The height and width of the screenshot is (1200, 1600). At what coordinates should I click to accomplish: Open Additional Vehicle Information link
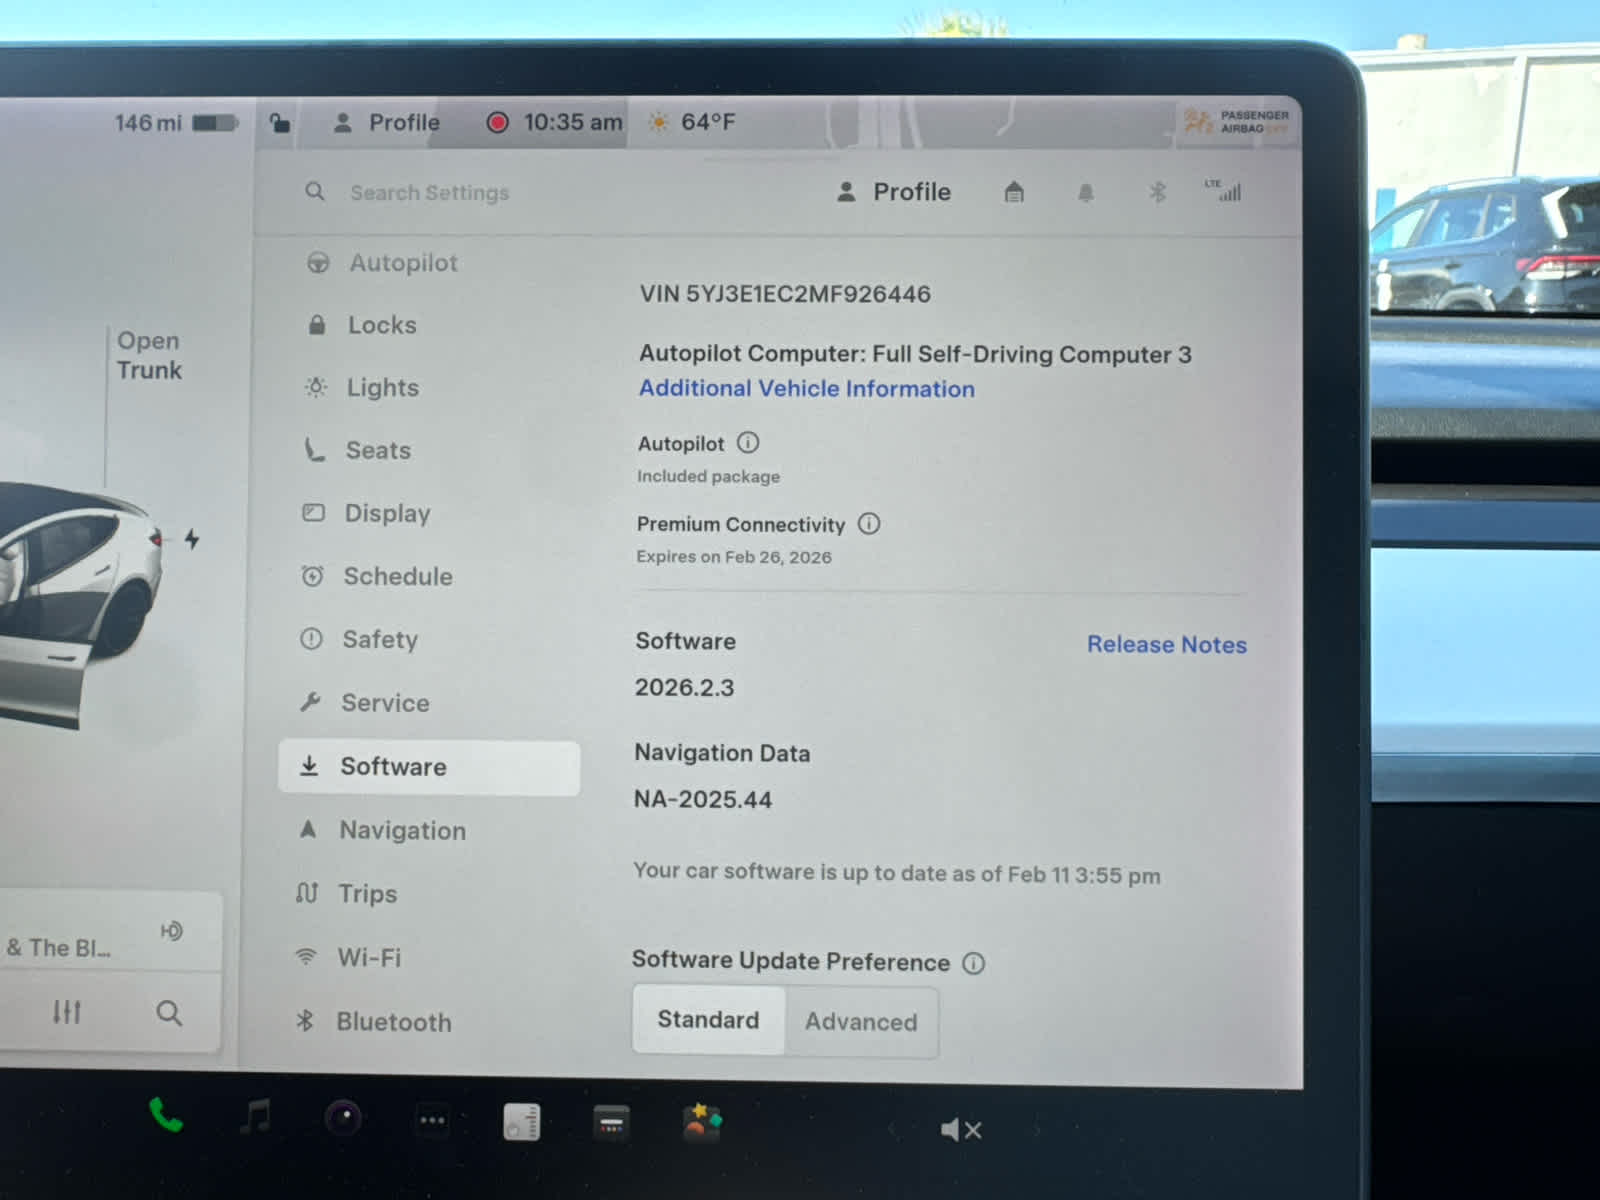(x=806, y=389)
